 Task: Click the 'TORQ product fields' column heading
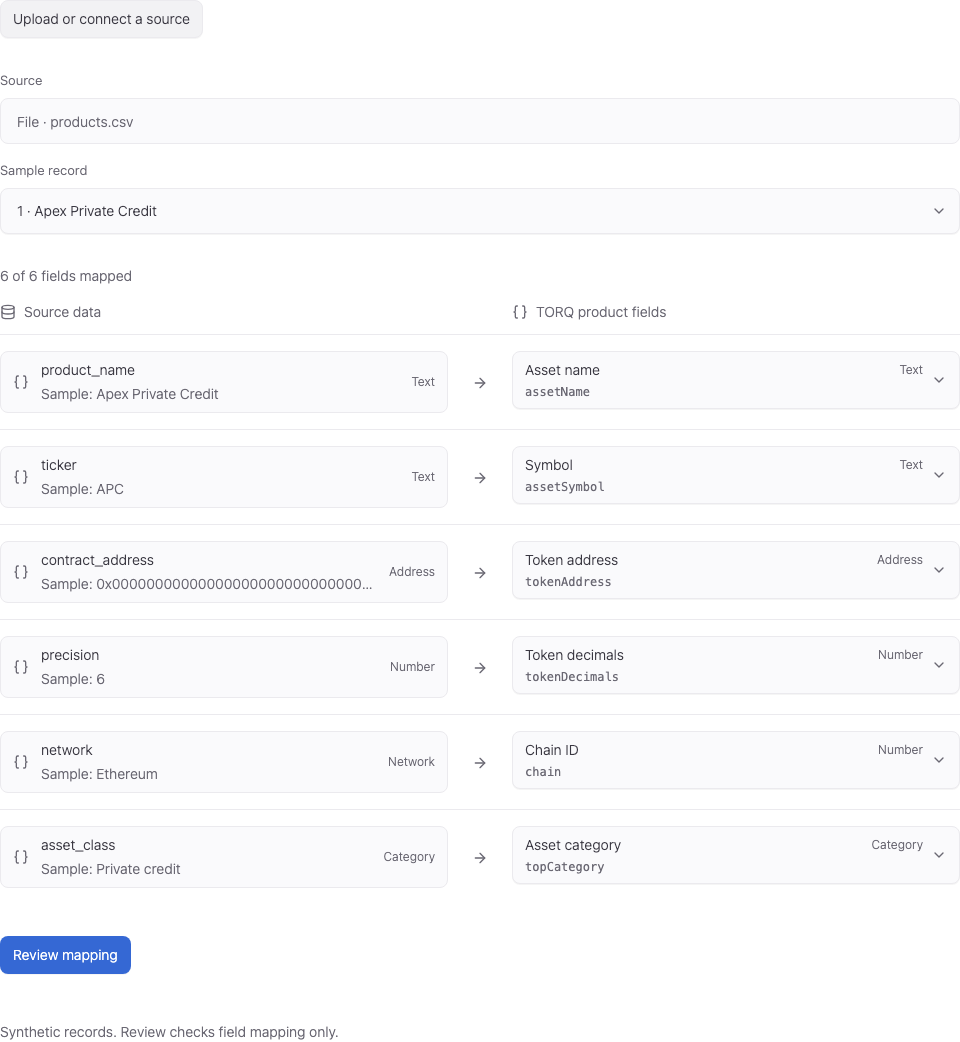(x=601, y=312)
